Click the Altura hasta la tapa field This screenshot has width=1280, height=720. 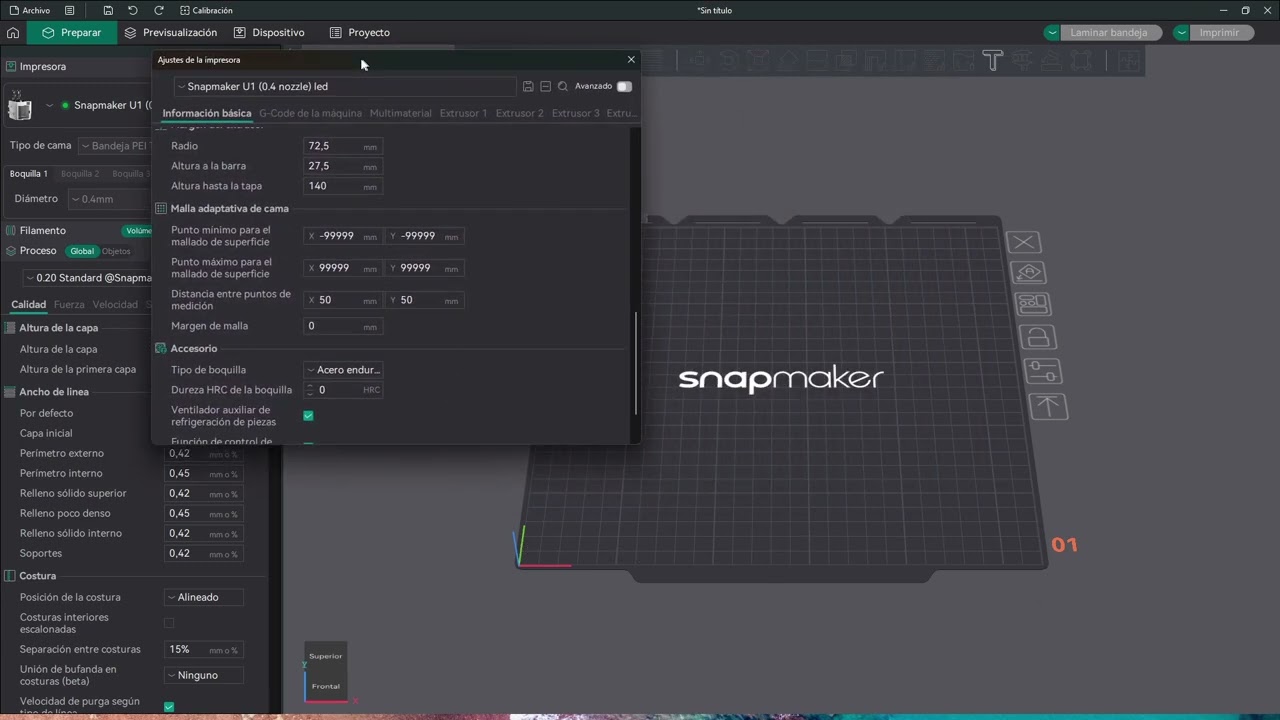[343, 186]
